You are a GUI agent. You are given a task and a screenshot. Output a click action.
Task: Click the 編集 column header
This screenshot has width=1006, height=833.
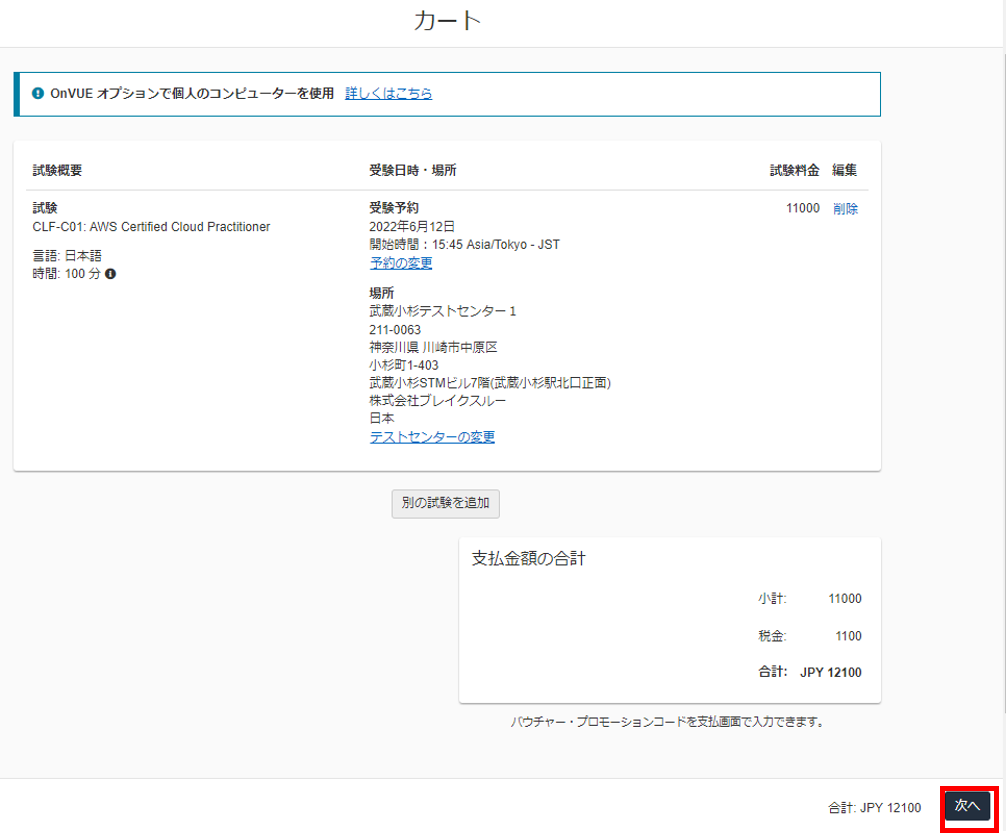pos(844,170)
